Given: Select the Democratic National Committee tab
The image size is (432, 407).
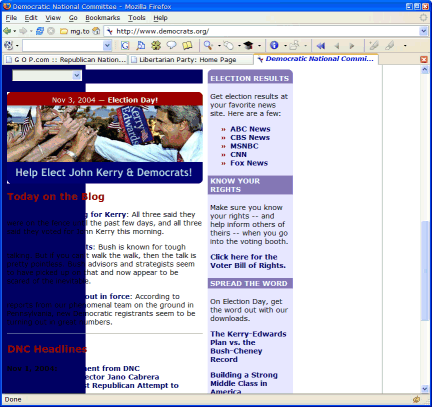Looking at the screenshot, I should tap(316, 59).
